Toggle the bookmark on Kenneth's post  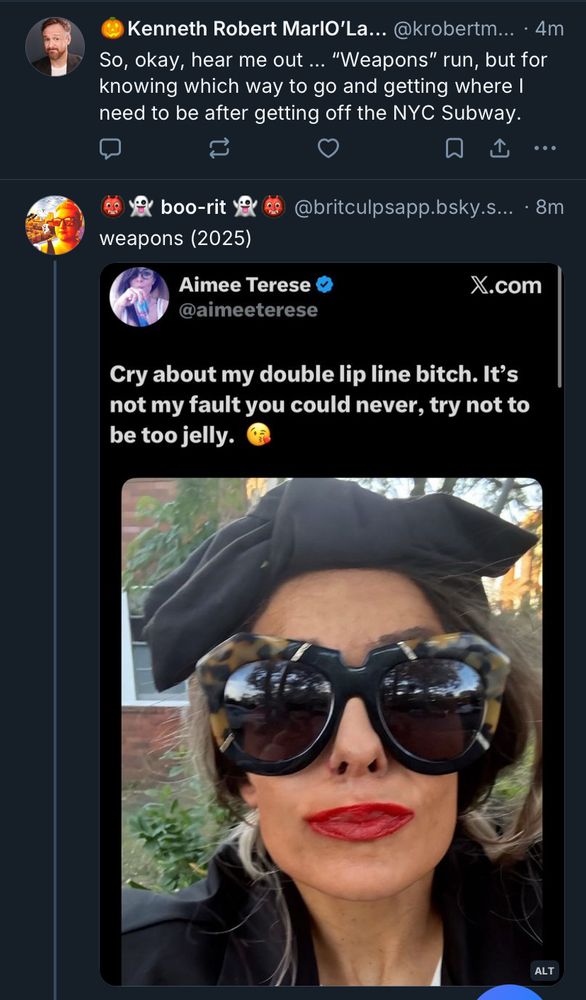pyautogui.click(x=454, y=147)
